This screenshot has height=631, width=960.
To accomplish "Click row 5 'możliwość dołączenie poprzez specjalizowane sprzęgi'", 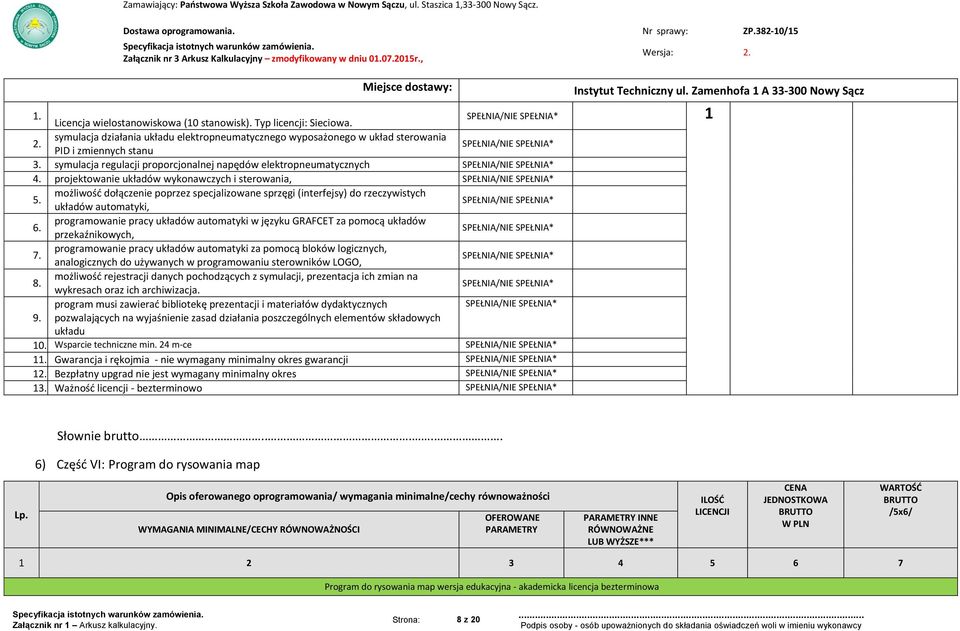I will pos(239,200).
